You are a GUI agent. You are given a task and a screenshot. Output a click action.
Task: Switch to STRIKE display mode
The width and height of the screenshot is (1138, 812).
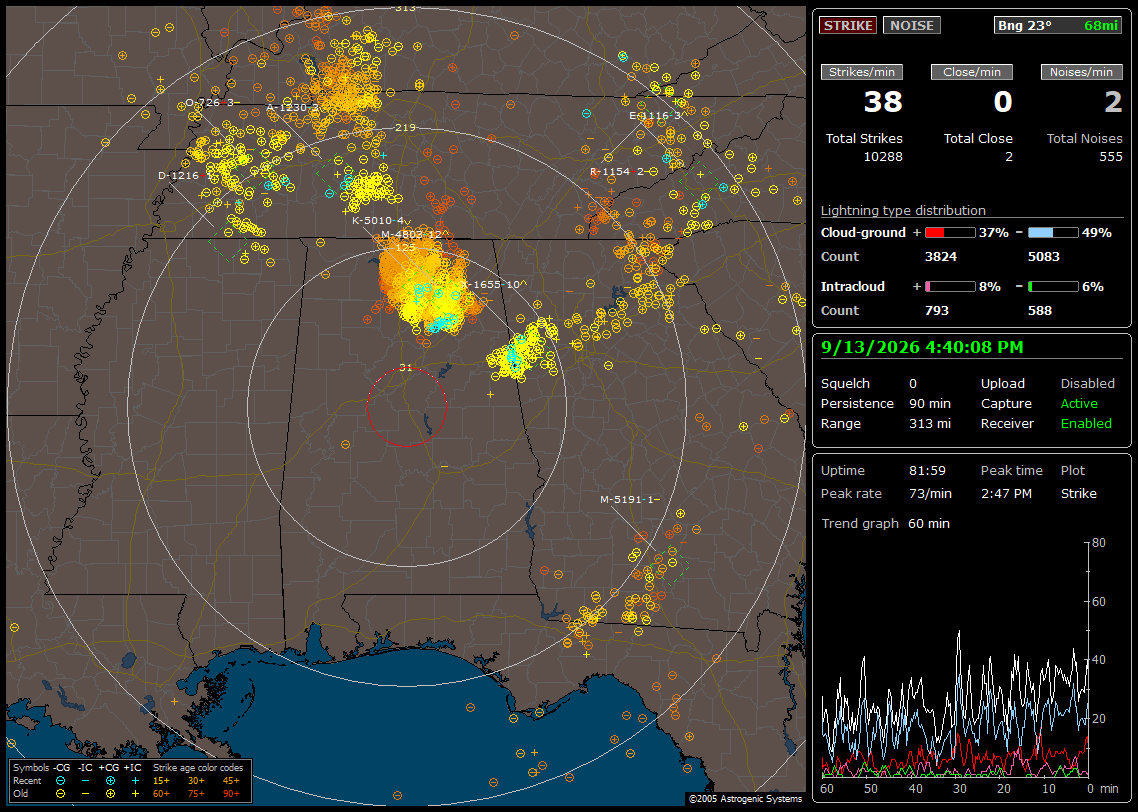point(848,25)
